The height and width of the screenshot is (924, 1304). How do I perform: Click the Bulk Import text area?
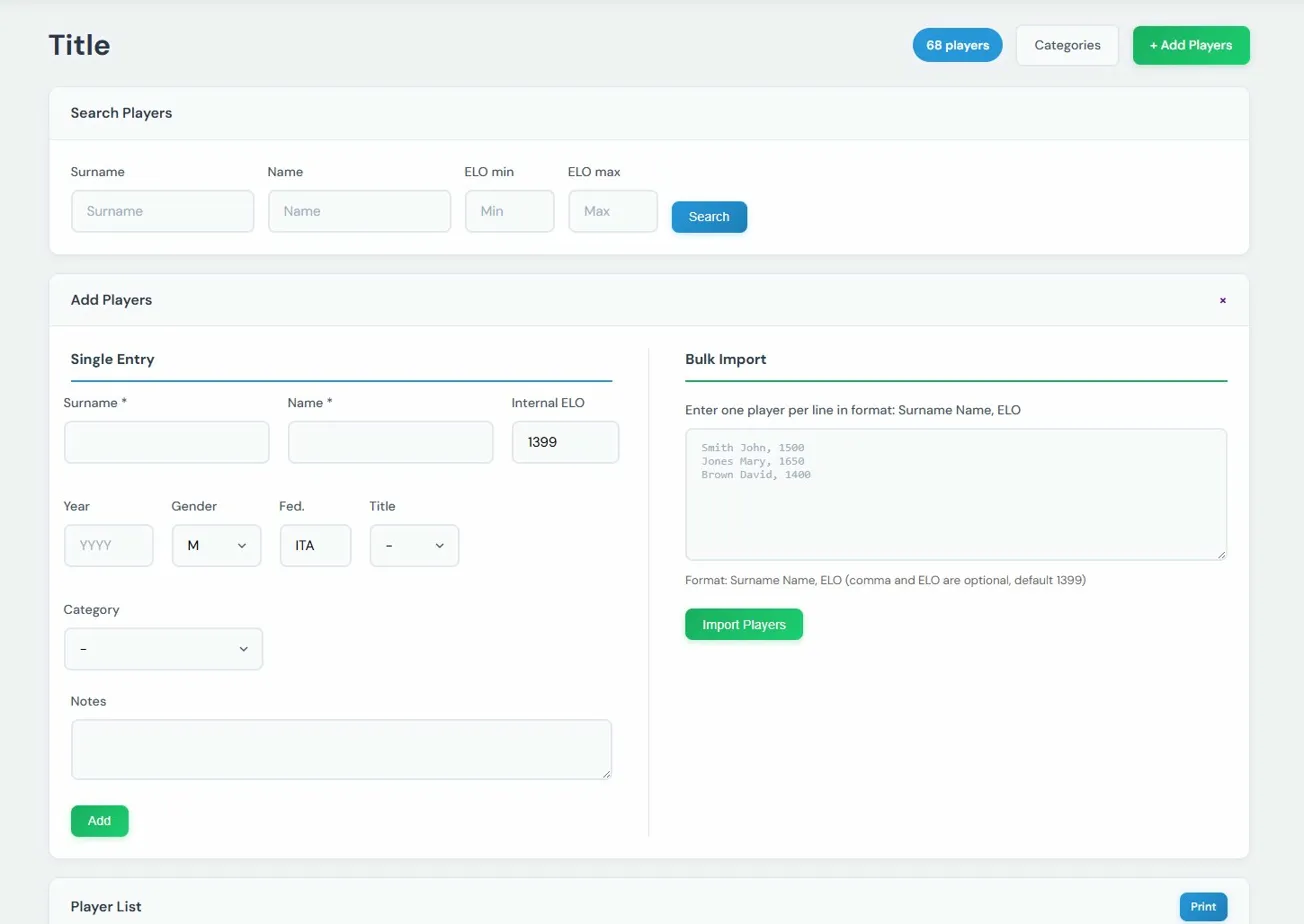point(955,494)
